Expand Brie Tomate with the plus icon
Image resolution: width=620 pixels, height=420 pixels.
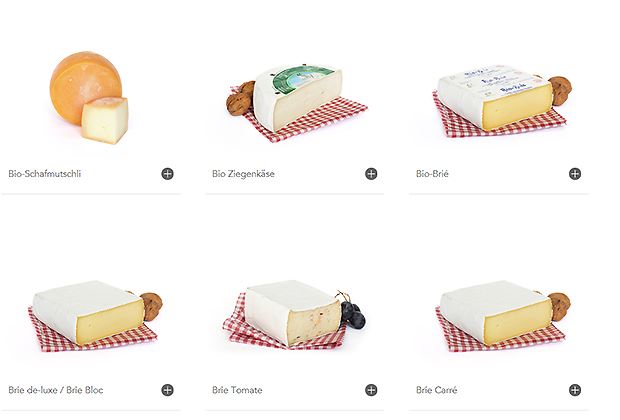(x=371, y=390)
